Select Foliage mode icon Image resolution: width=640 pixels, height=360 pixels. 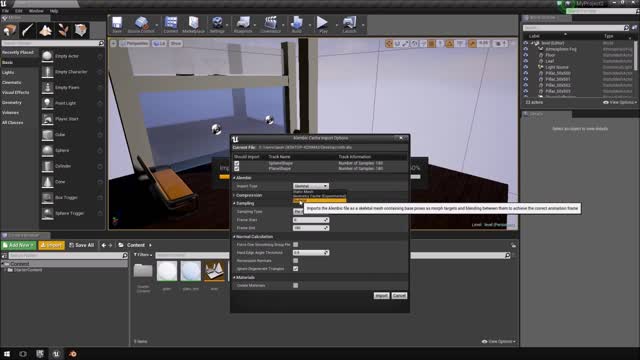(x=63, y=30)
